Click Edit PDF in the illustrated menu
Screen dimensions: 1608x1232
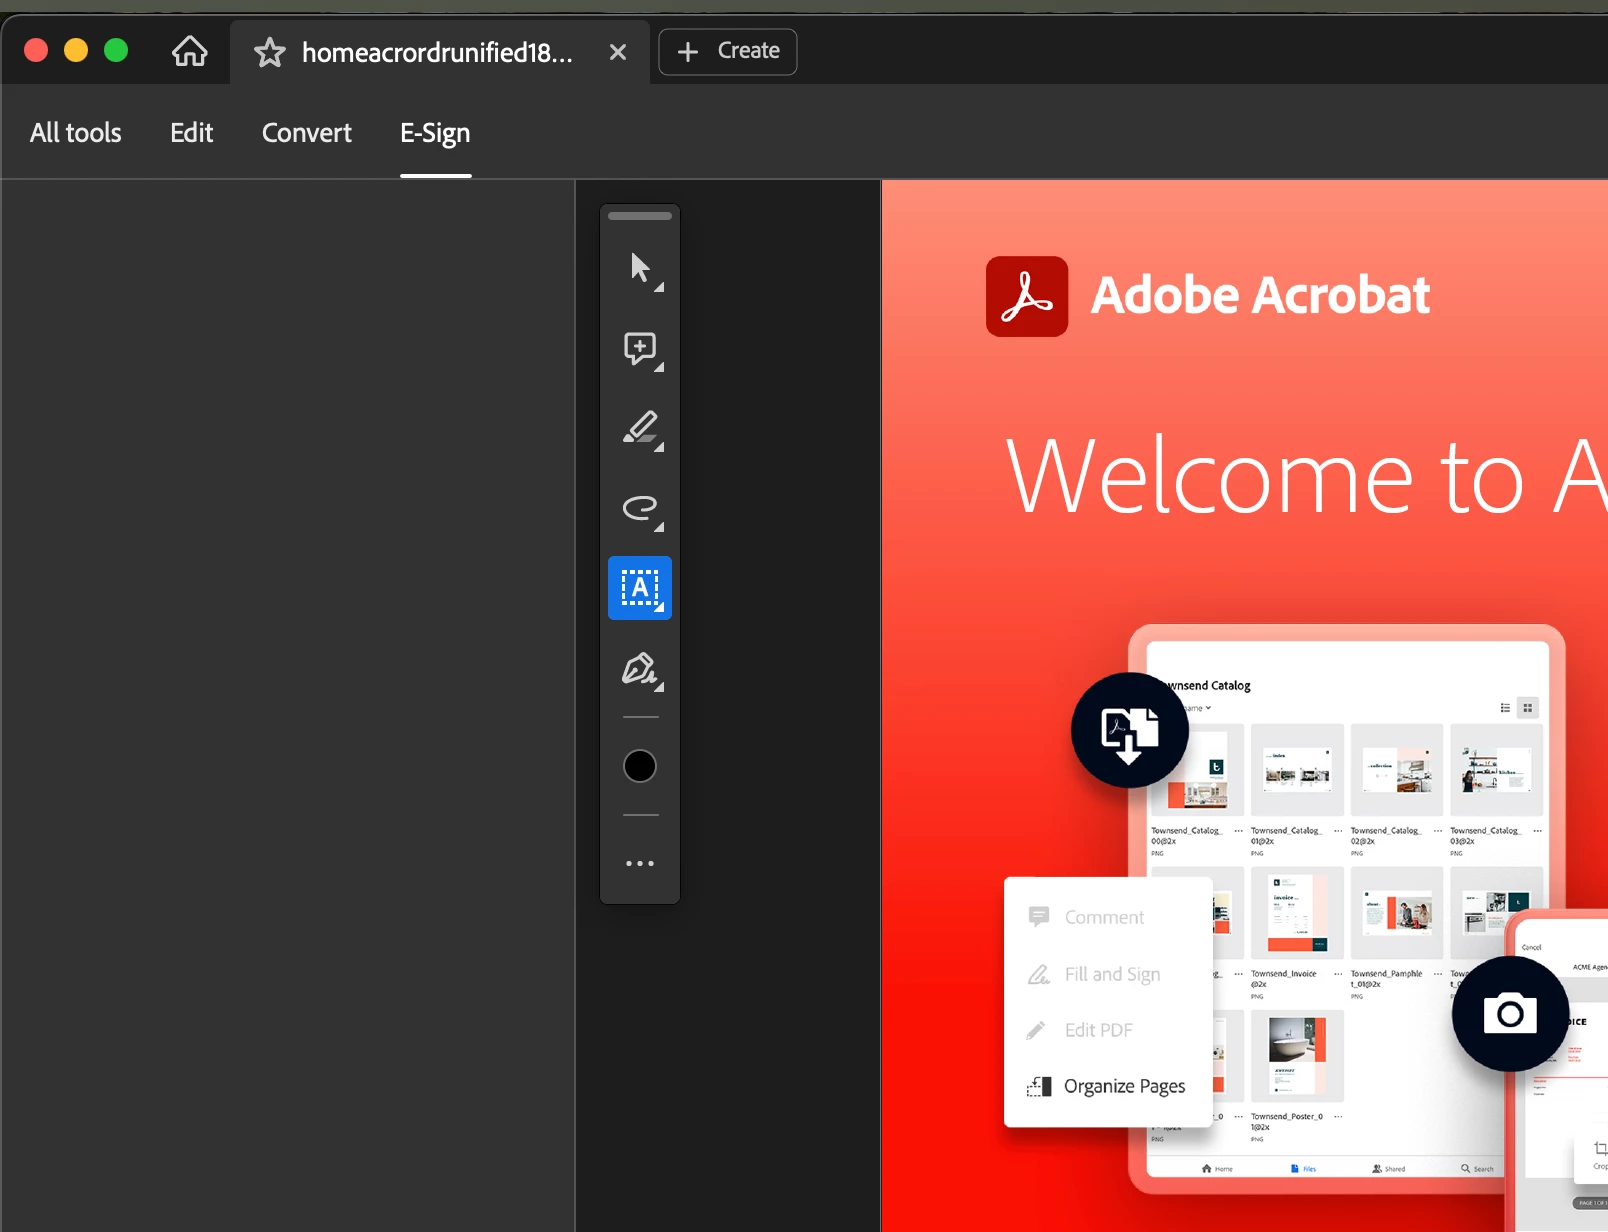[1081, 1030]
